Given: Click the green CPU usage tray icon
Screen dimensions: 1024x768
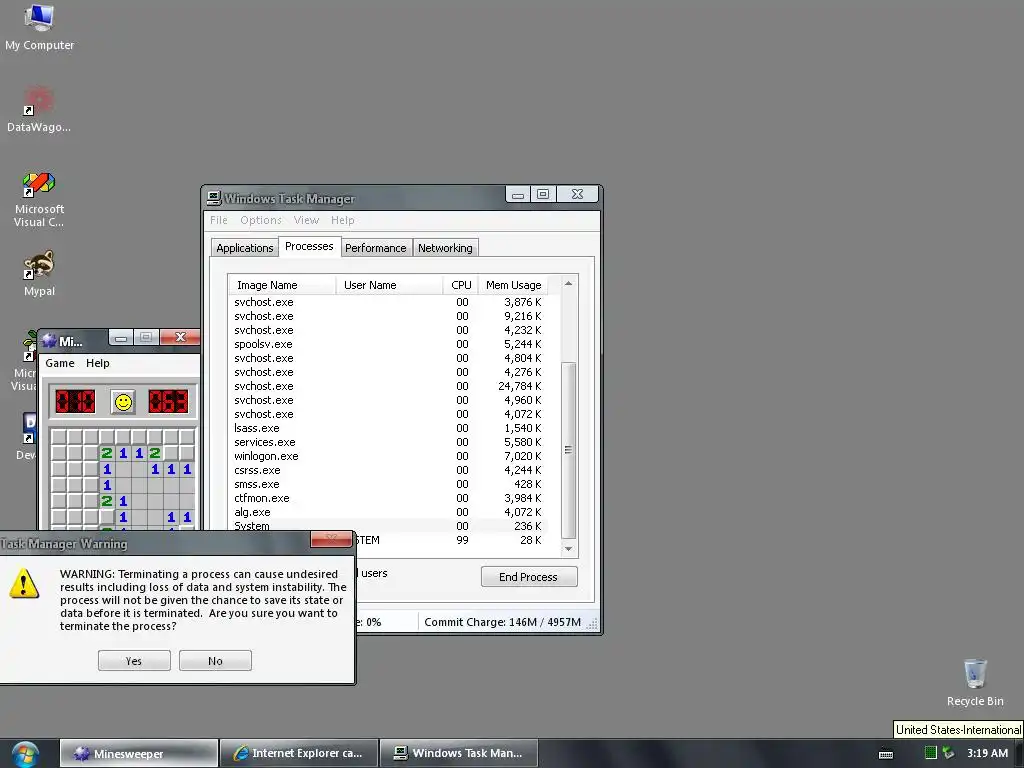Looking at the screenshot, I should (x=931, y=753).
